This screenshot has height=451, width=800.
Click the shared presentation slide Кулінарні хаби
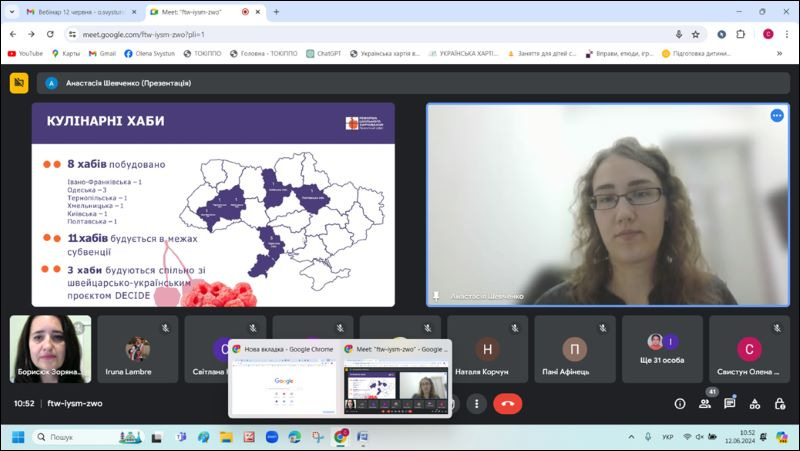[x=213, y=205]
